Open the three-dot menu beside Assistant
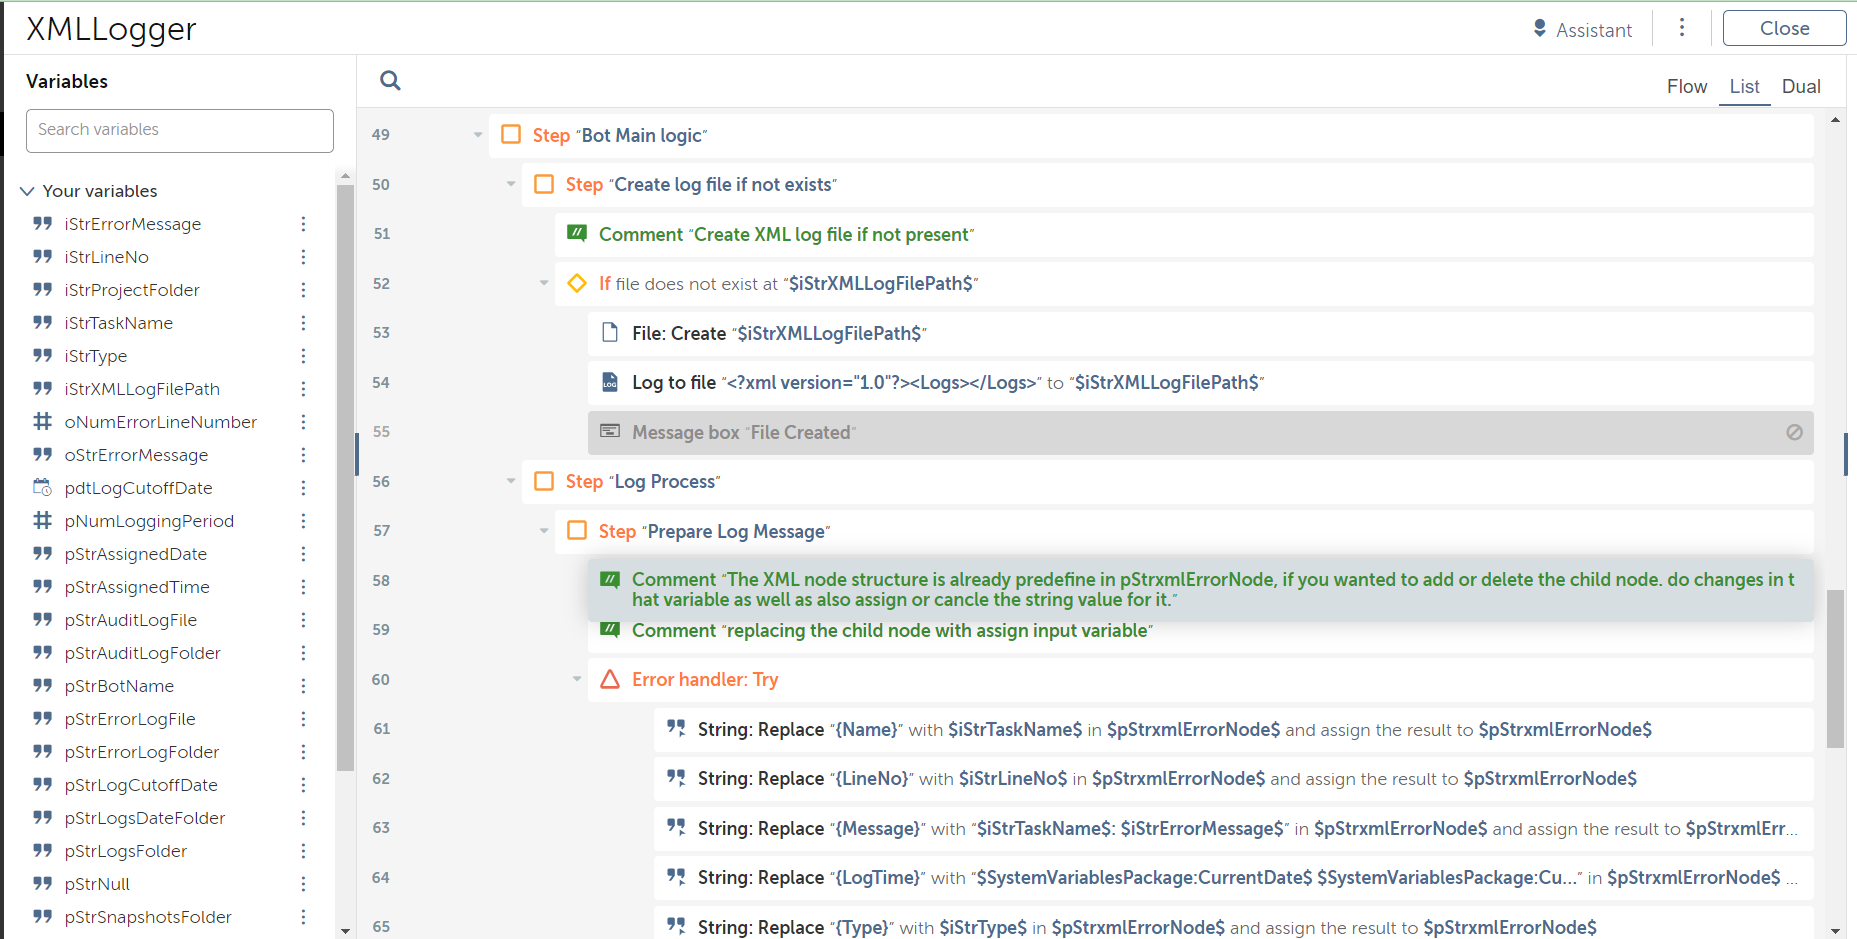 click(x=1682, y=28)
